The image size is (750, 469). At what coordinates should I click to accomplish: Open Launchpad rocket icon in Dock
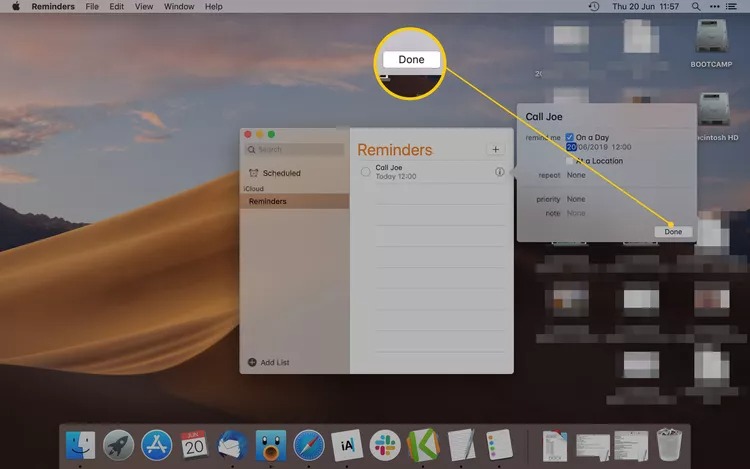118,445
